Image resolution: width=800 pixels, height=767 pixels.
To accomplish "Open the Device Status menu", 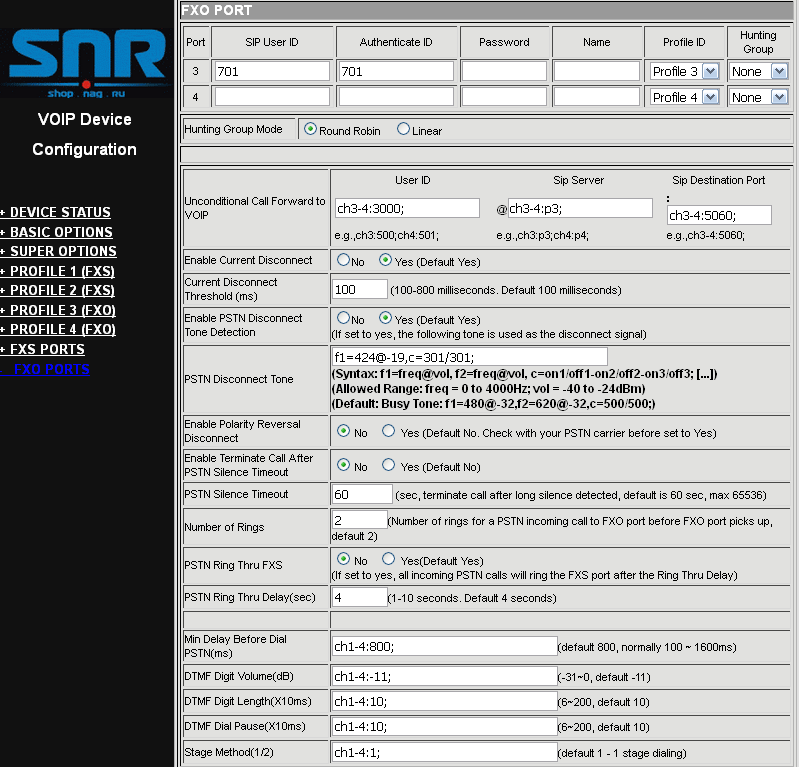I will pyautogui.click(x=60, y=212).
